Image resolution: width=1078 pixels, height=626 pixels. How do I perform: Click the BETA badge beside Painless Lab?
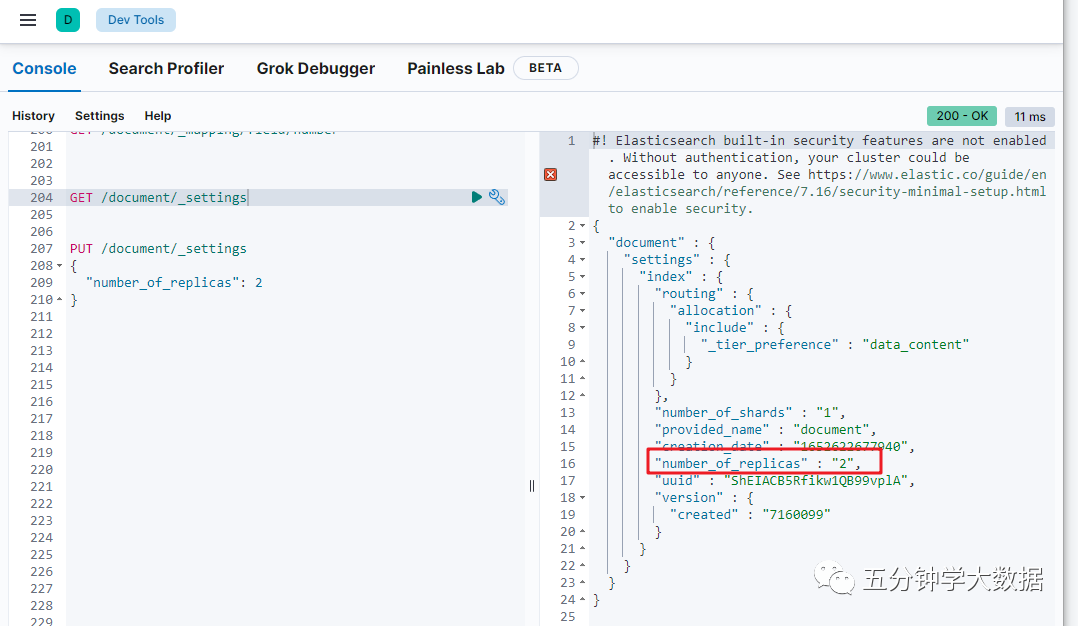[545, 68]
